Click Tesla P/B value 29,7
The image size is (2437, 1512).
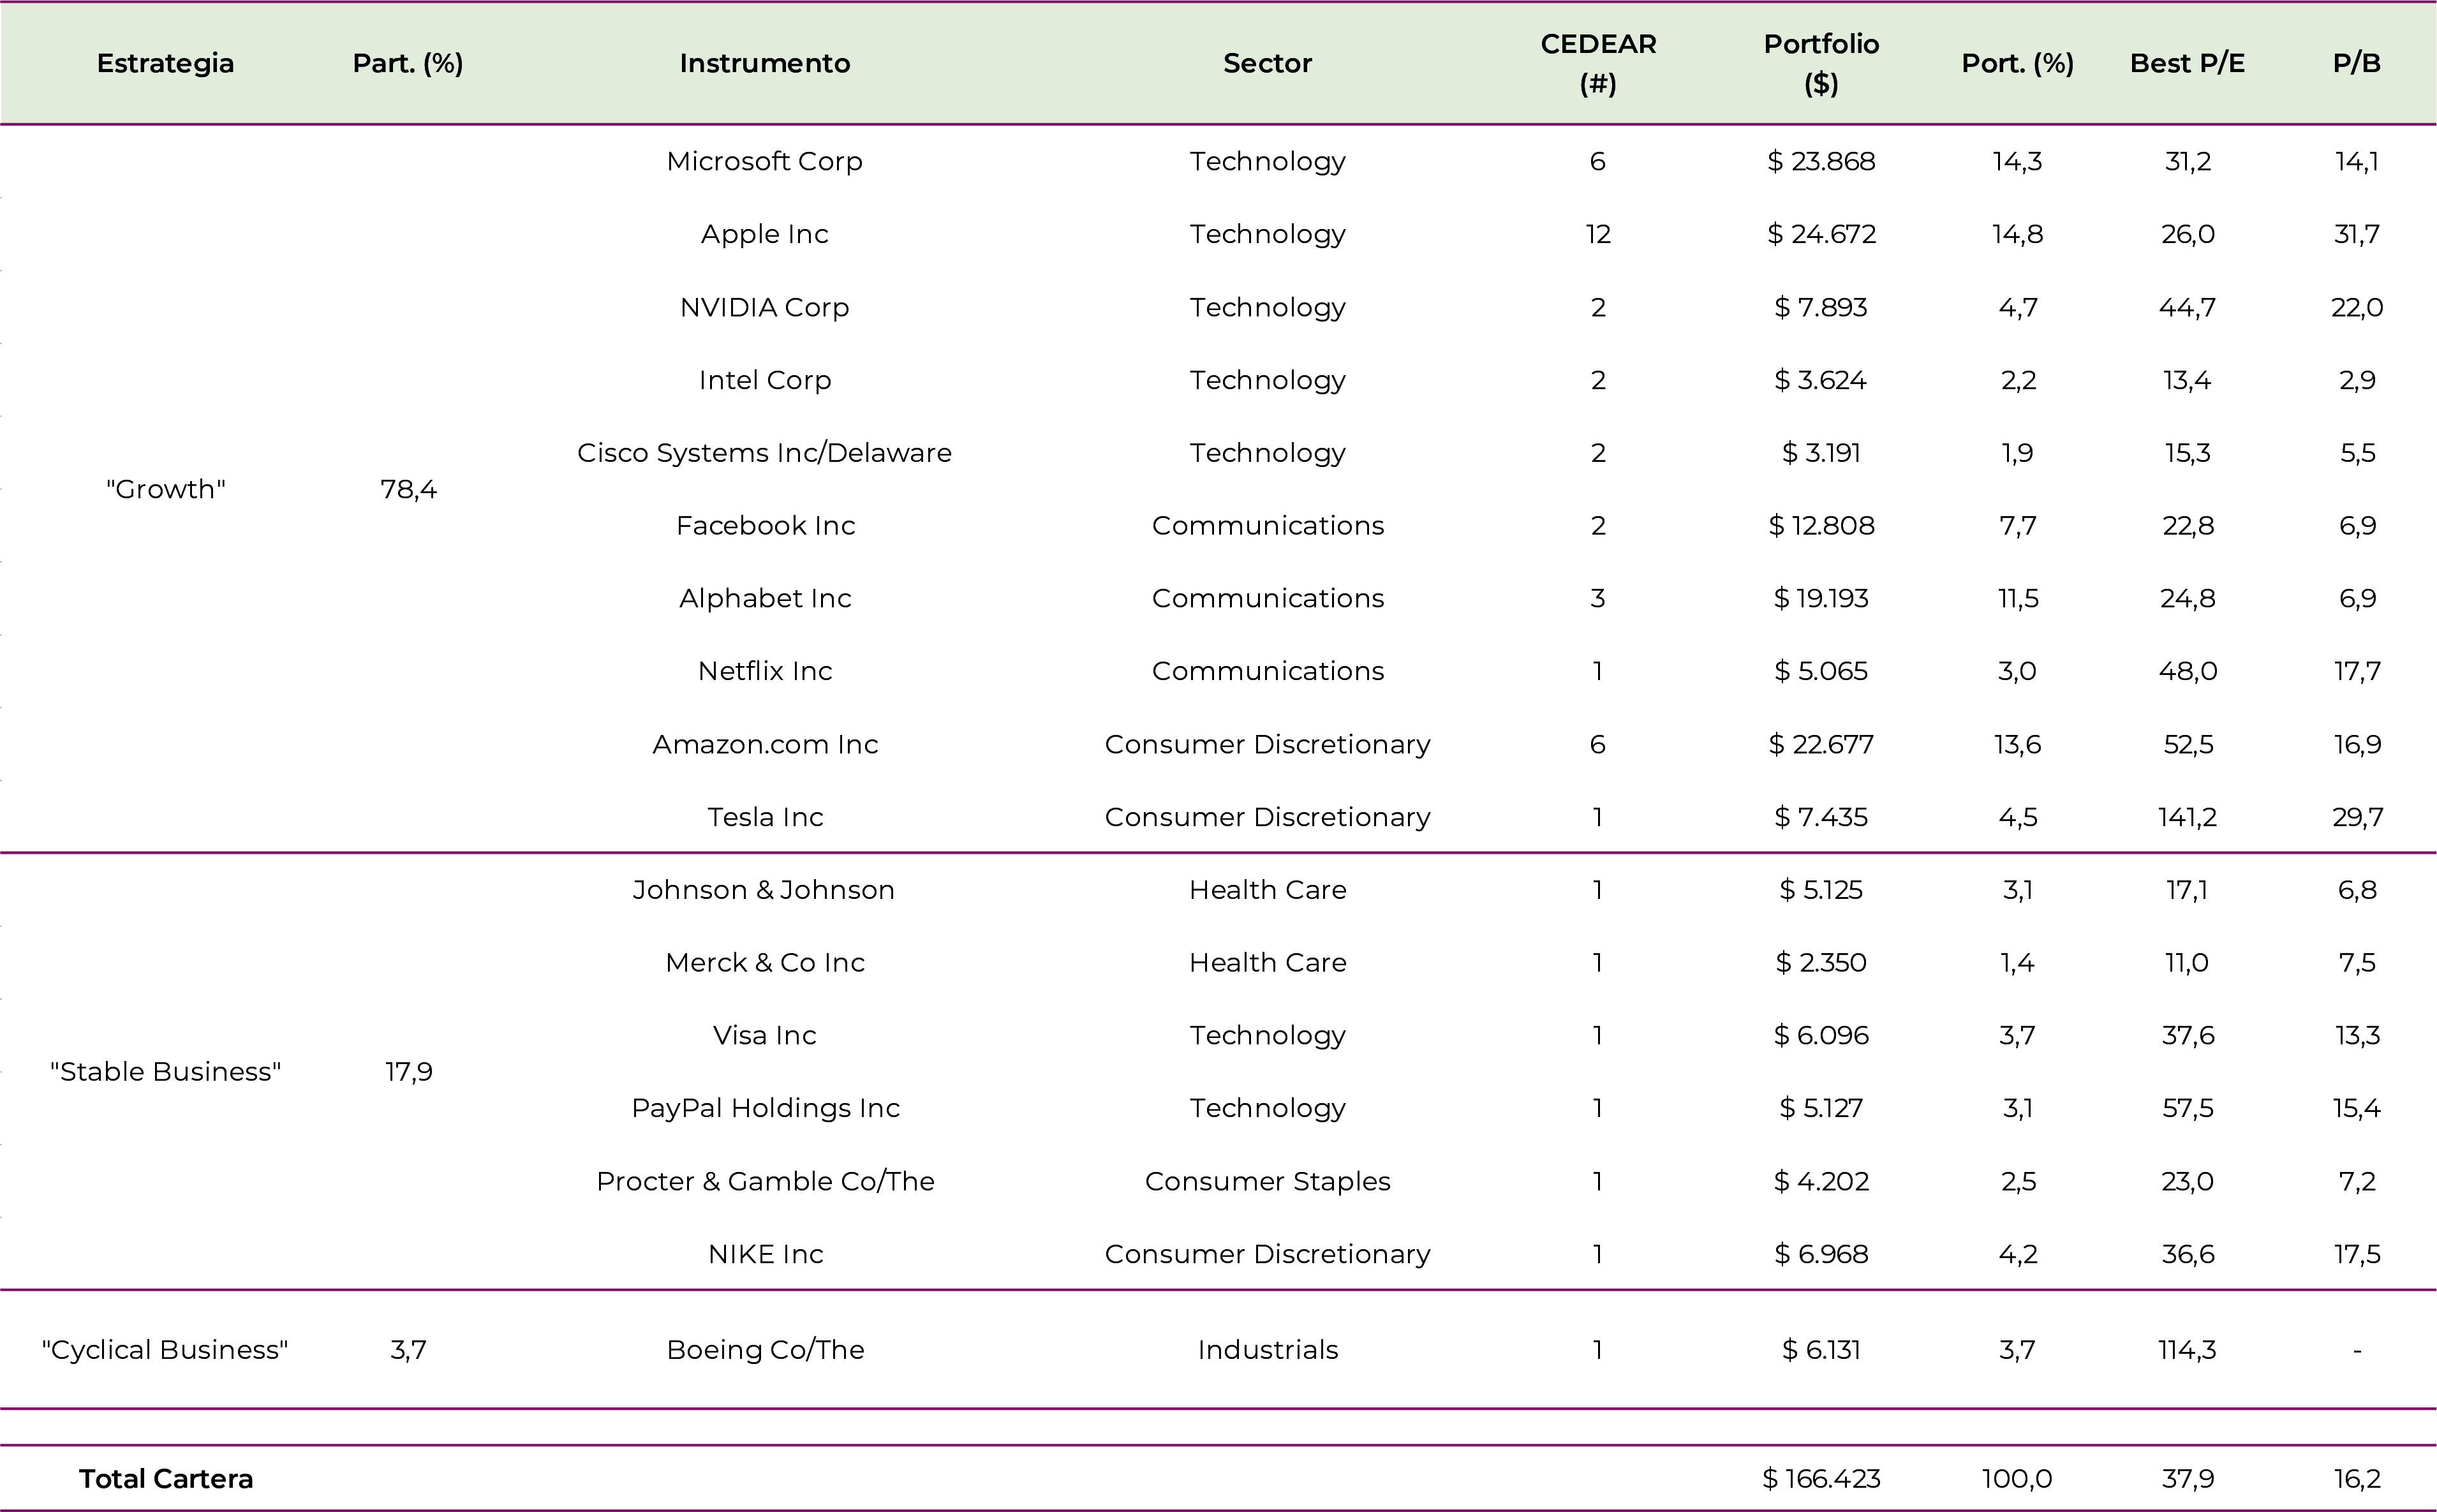coord(2357,817)
